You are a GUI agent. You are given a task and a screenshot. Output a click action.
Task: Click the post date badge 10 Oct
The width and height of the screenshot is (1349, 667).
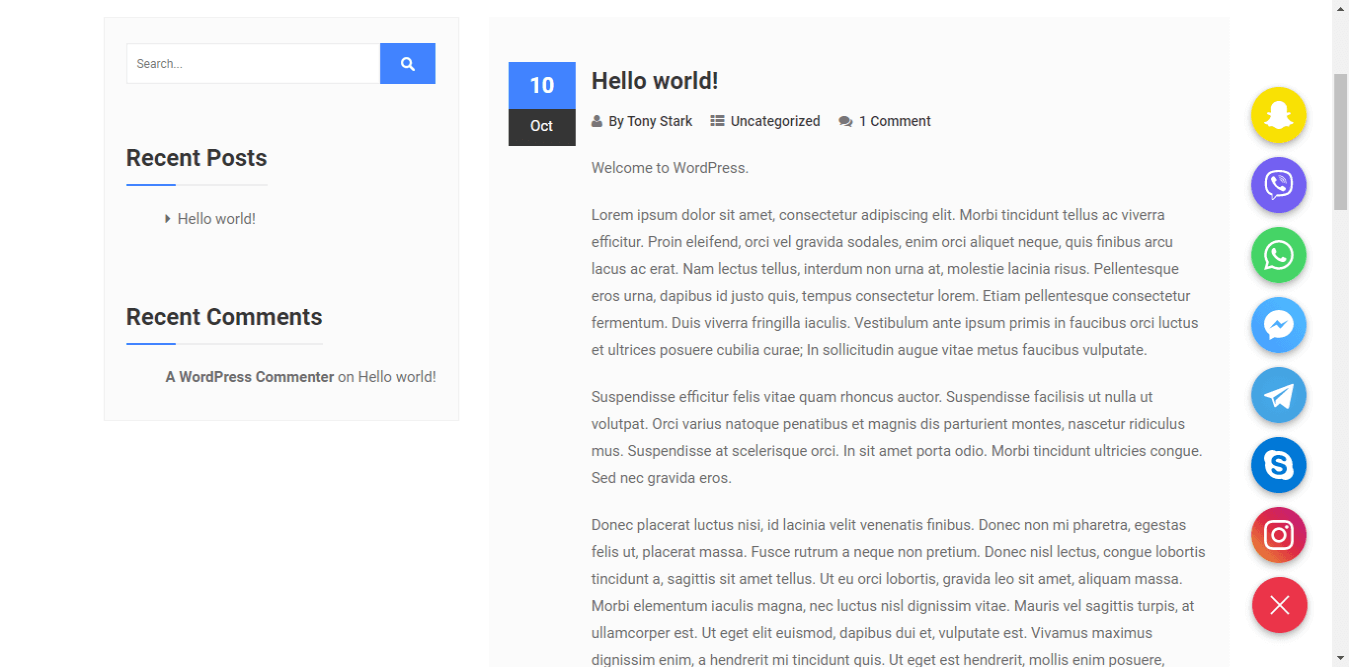pyautogui.click(x=542, y=104)
